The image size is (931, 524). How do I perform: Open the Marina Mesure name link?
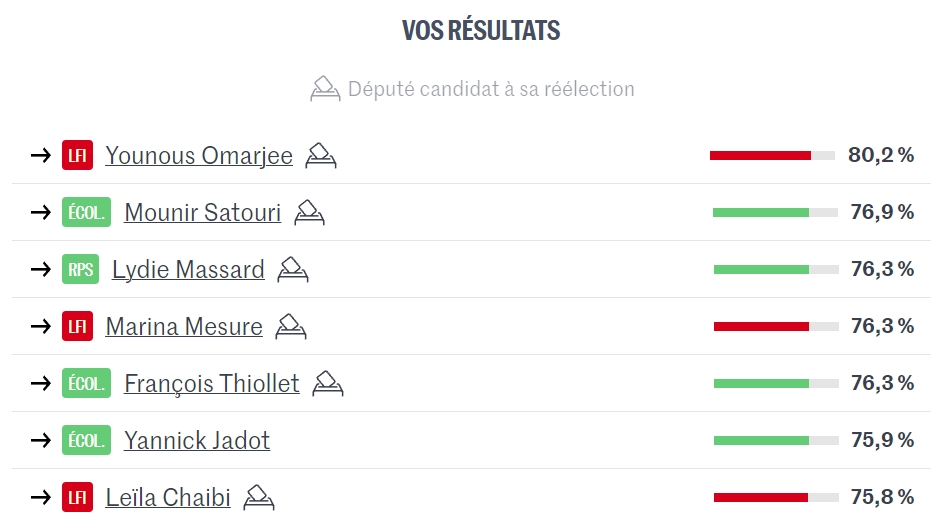[x=184, y=326]
